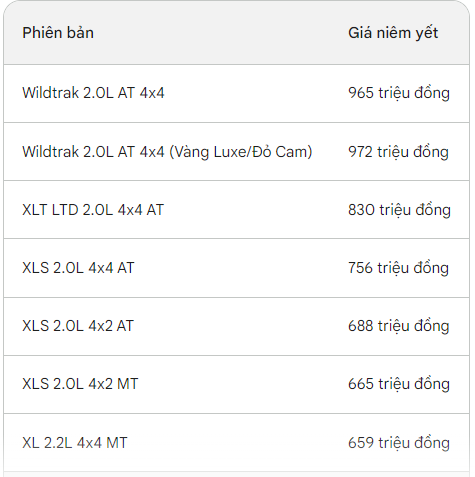Click the 965 triệu đồng price
Image resolution: width=475 pixels, height=477 pixels.
399,93
